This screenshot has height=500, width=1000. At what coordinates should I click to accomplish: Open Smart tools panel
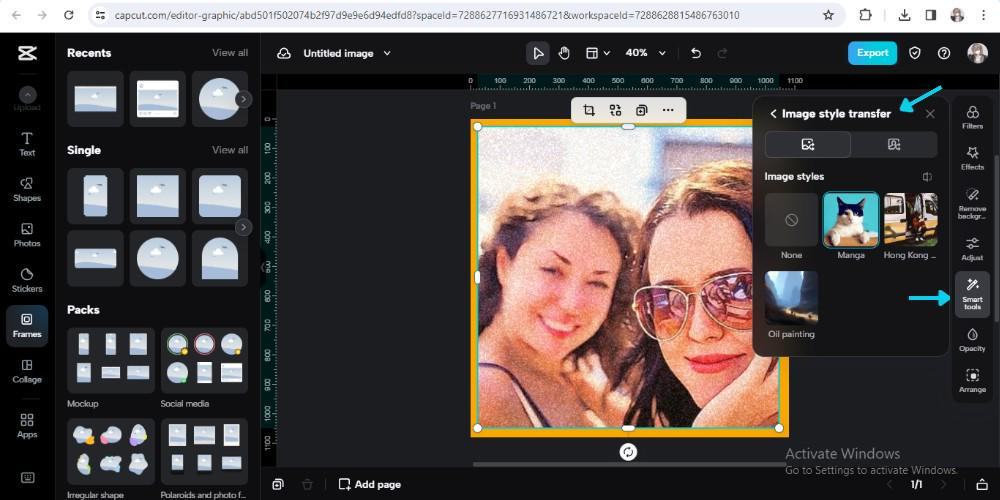pos(973,295)
